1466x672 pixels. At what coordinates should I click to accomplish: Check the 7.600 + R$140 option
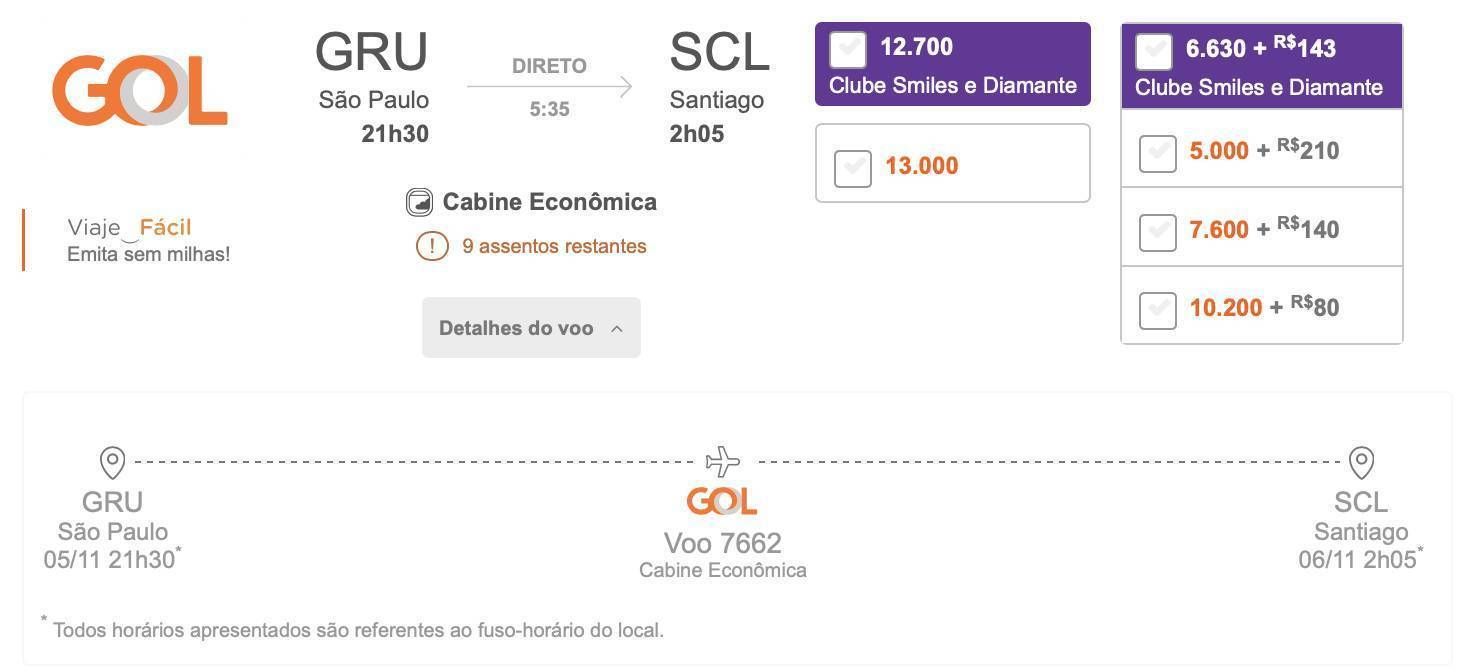[x=1157, y=232]
